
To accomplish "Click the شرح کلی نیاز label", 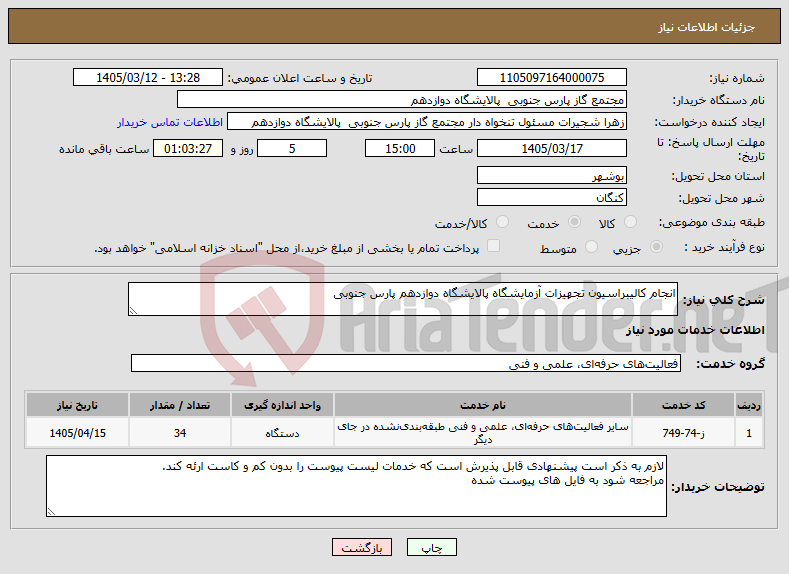I will pyautogui.click(x=723, y=300).
